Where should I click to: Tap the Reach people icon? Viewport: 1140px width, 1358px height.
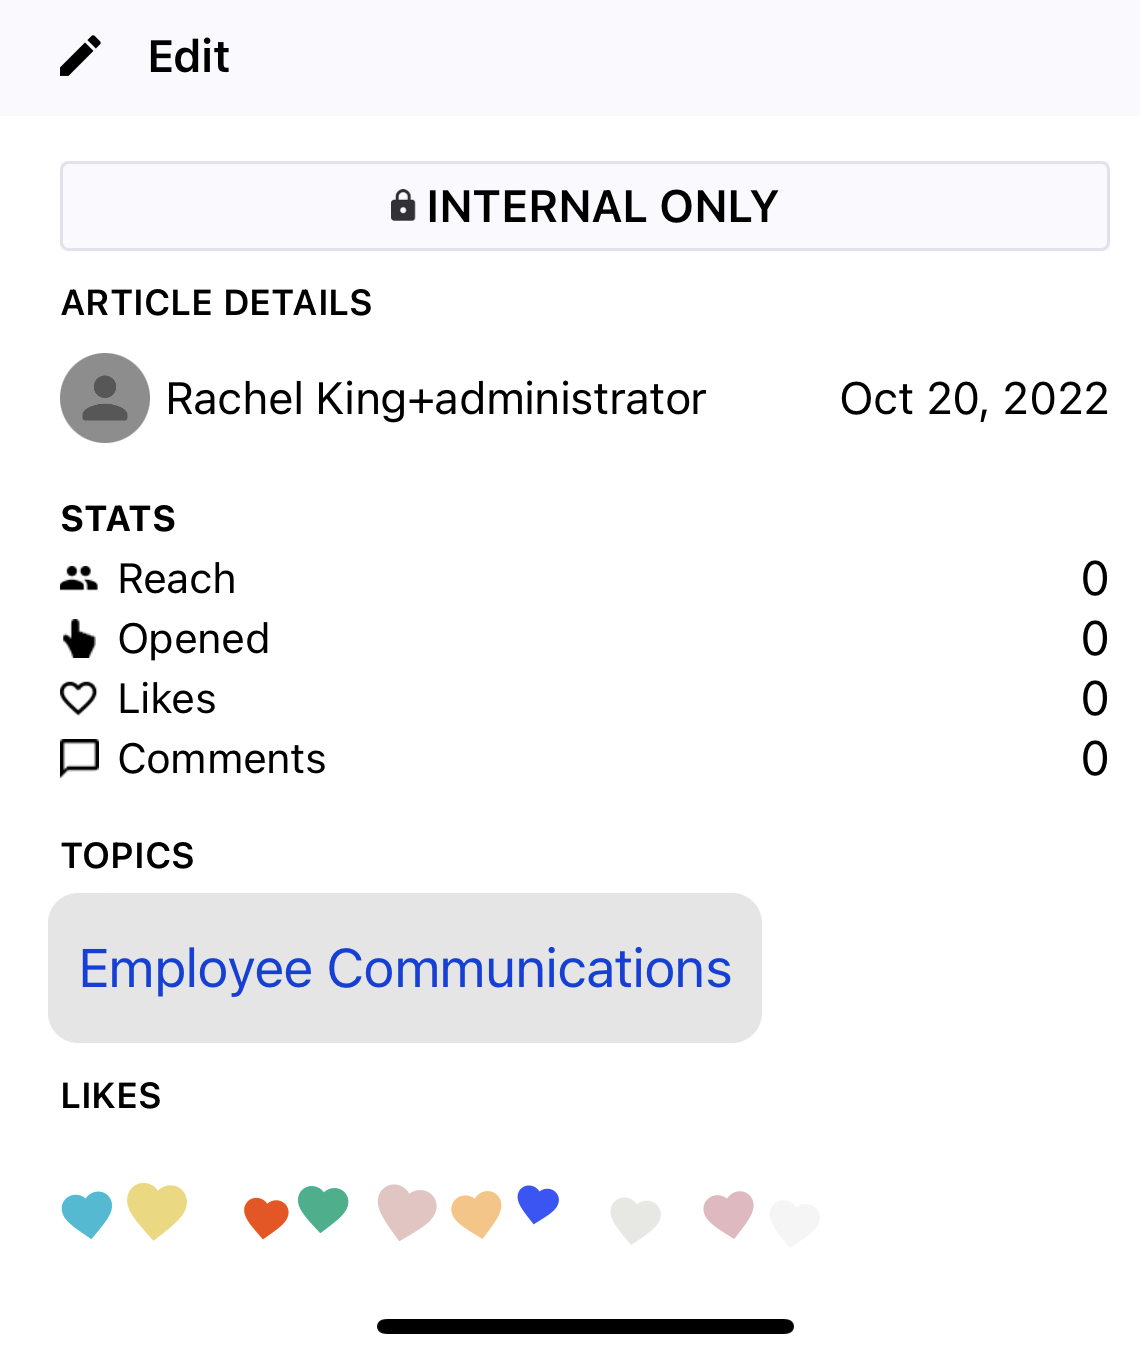coord(79,578)
